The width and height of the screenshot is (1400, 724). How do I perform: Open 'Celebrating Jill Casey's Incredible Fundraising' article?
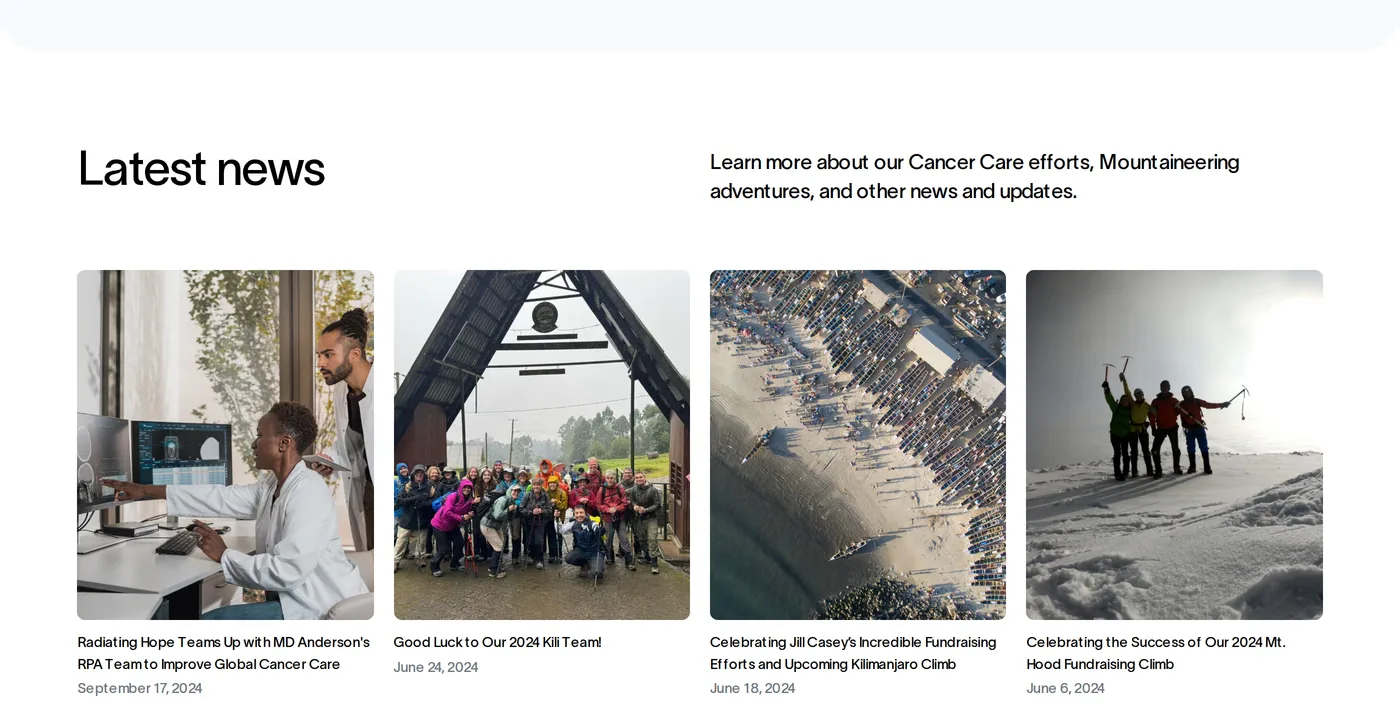pos(853,653)
